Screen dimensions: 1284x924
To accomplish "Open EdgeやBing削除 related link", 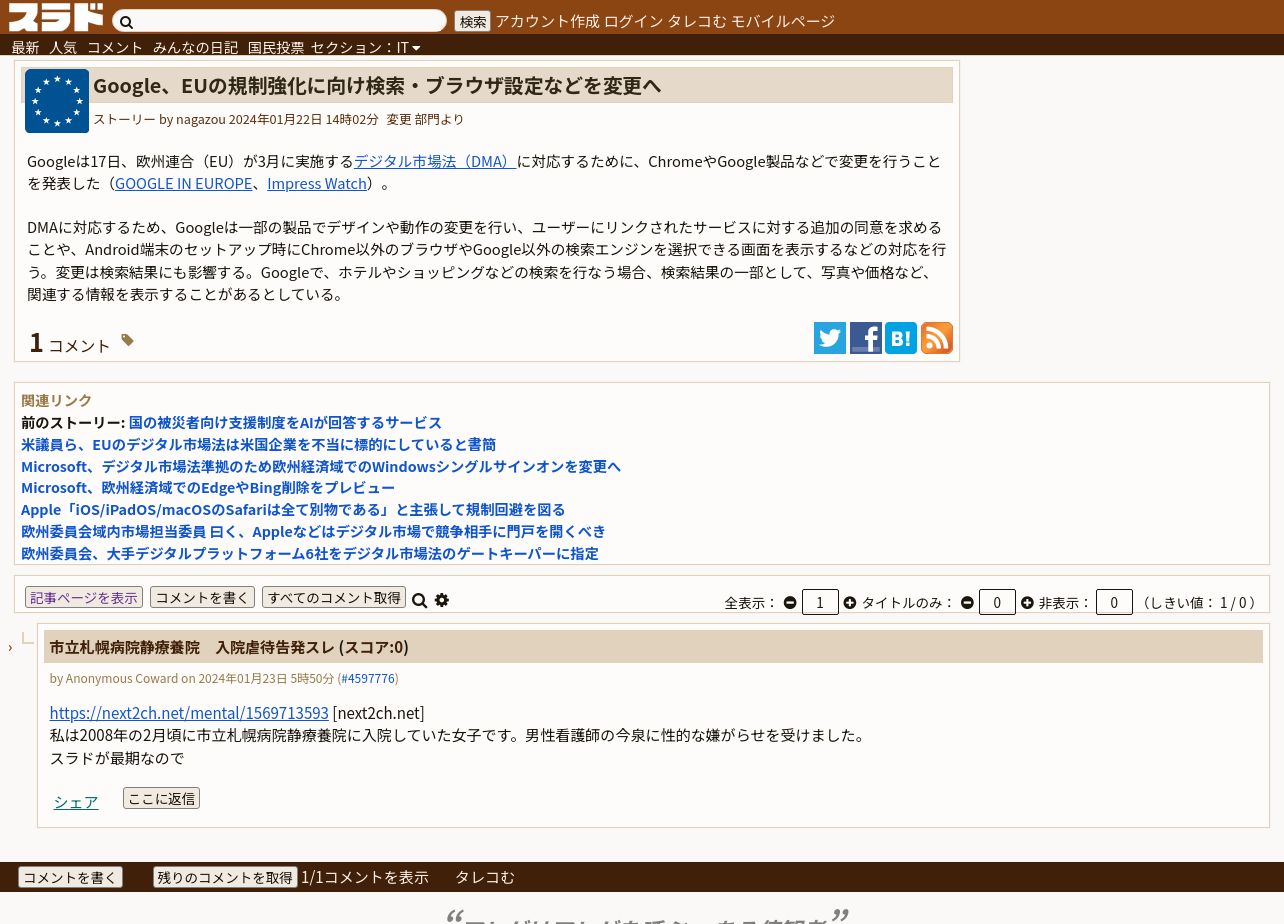I will [x=208, y=487].
